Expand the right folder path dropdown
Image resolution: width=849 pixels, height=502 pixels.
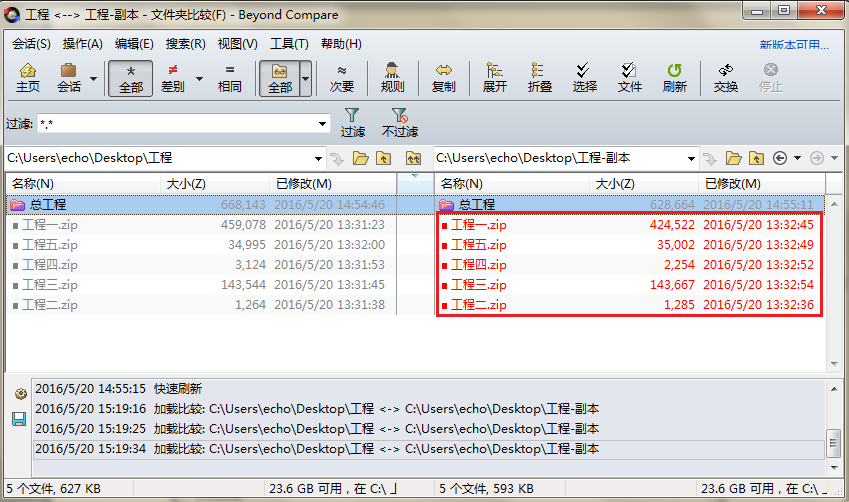[x=691, y=159]
